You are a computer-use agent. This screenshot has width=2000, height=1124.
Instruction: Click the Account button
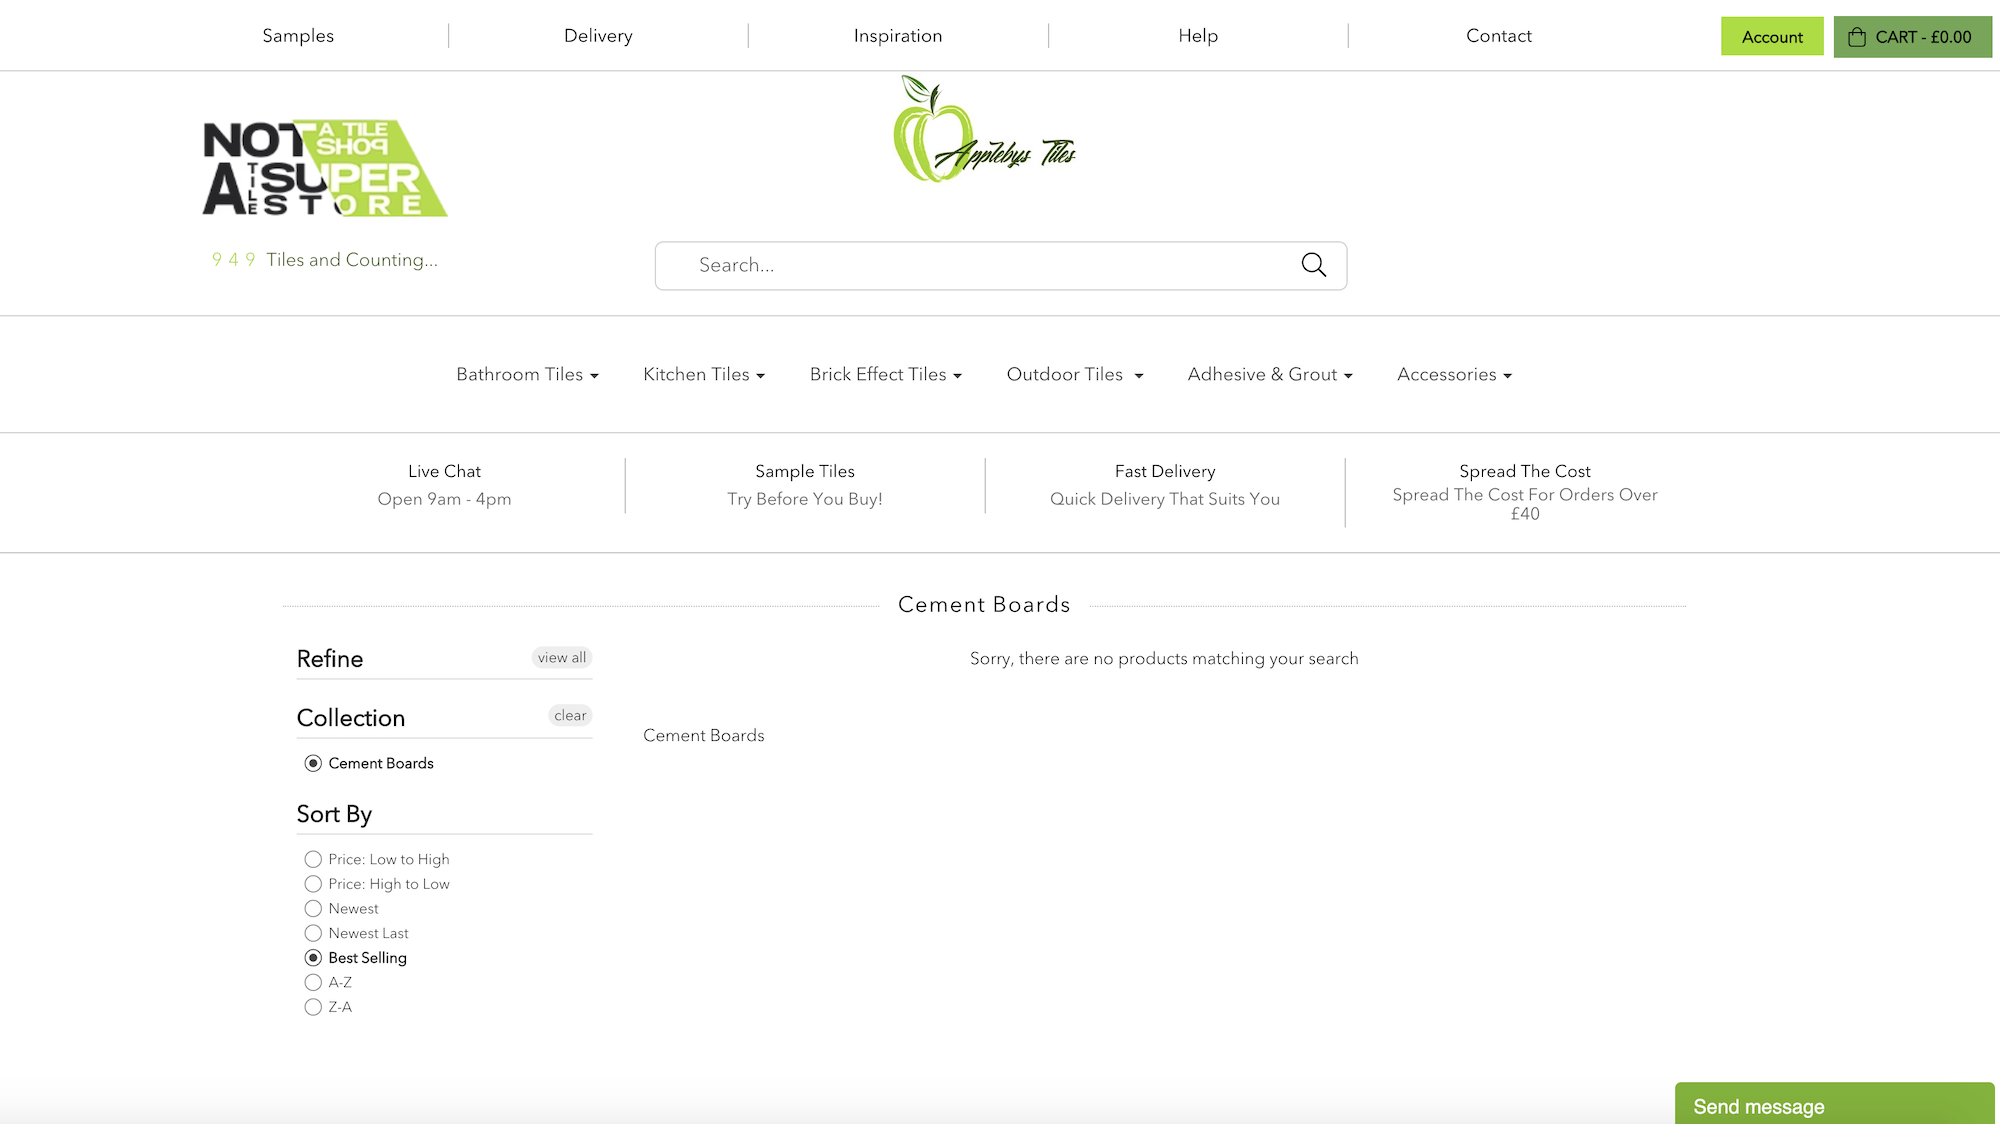coord(1772,36)
